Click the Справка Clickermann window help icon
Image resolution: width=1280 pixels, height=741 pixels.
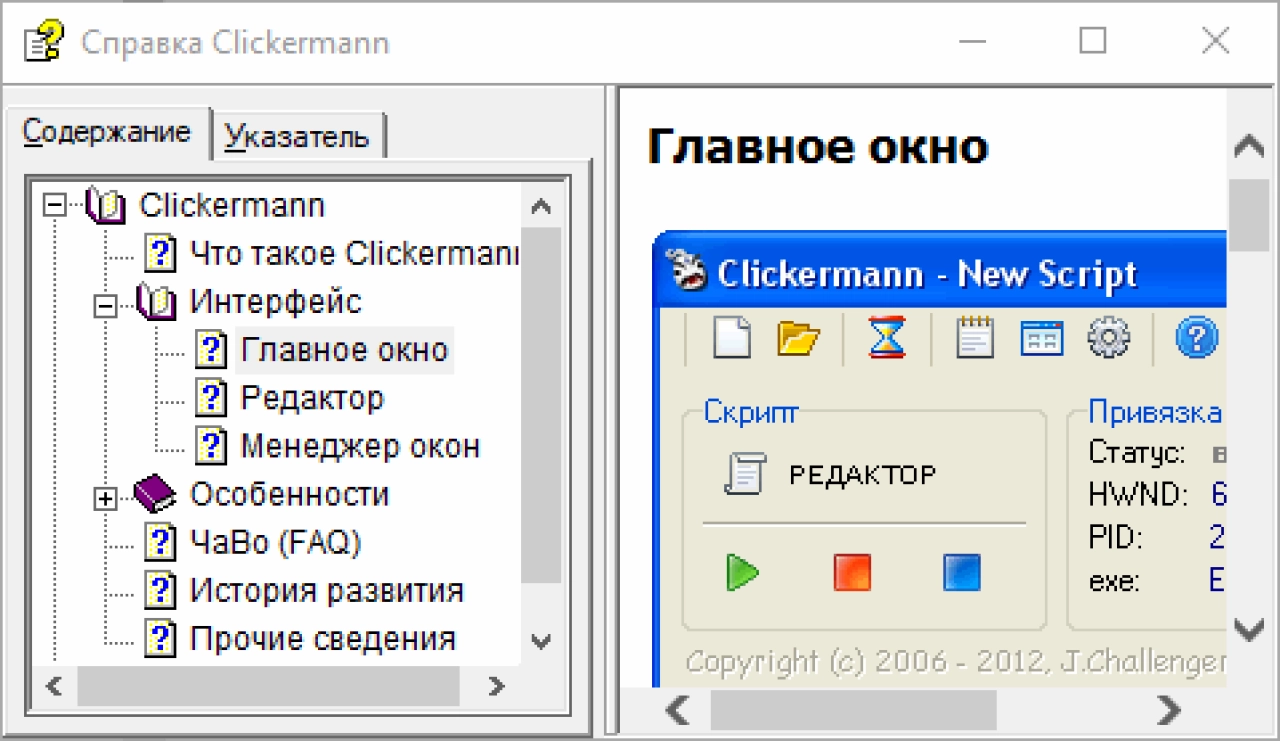click(42, 43)
